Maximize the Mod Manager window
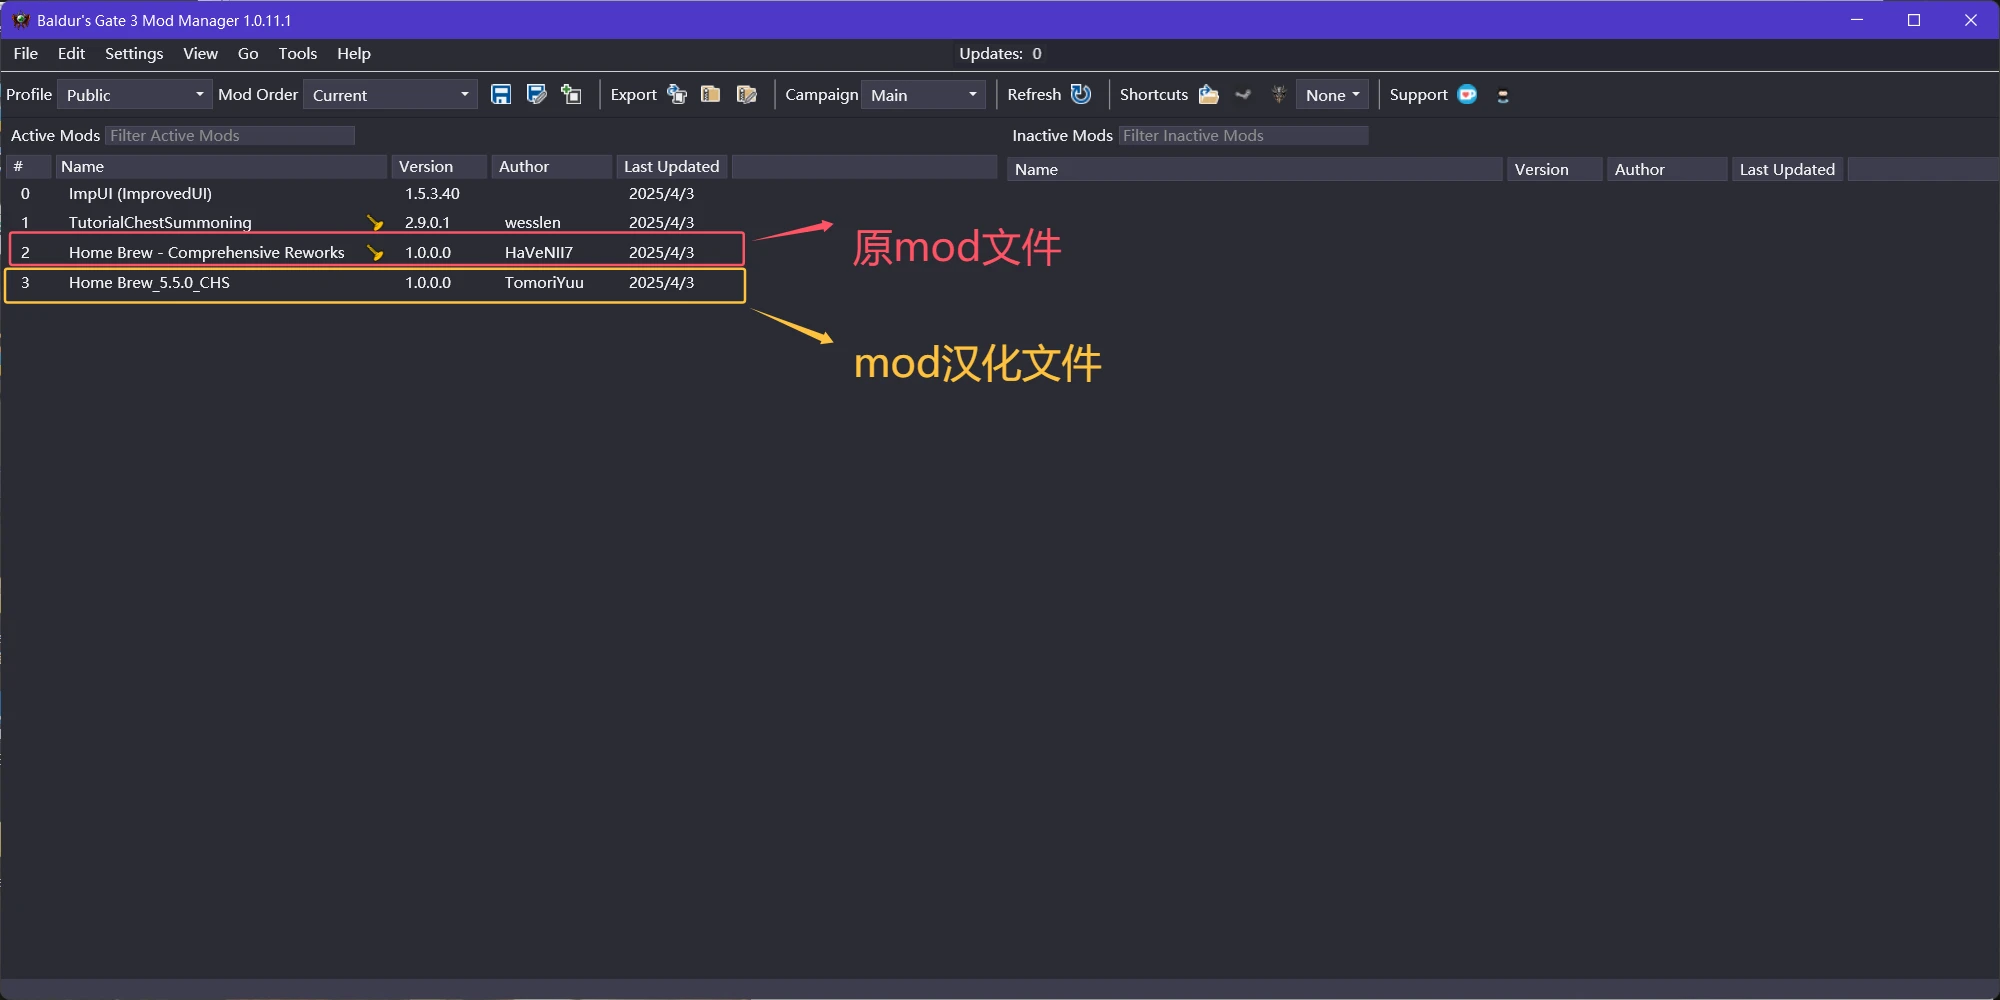 [x=1914, y=20]
